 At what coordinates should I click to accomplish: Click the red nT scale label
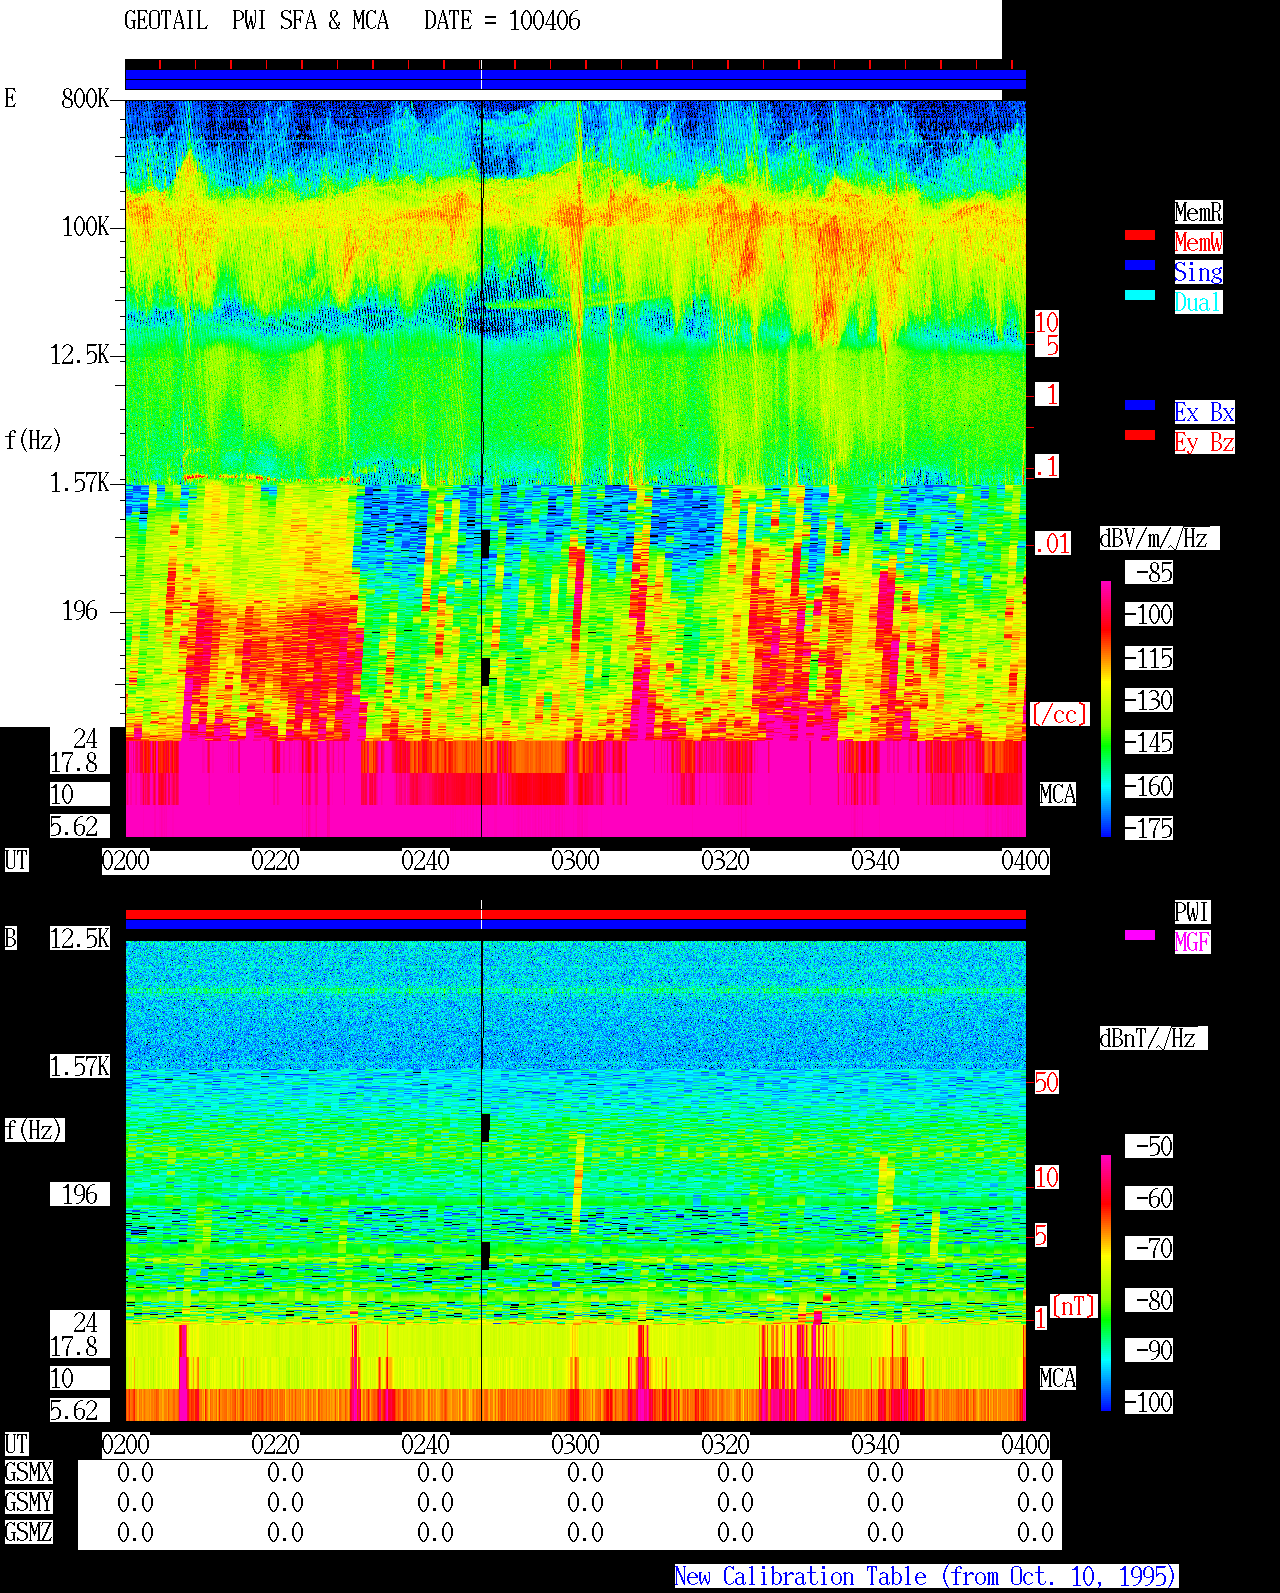pyautogui.click(x=1074, y=1306)
